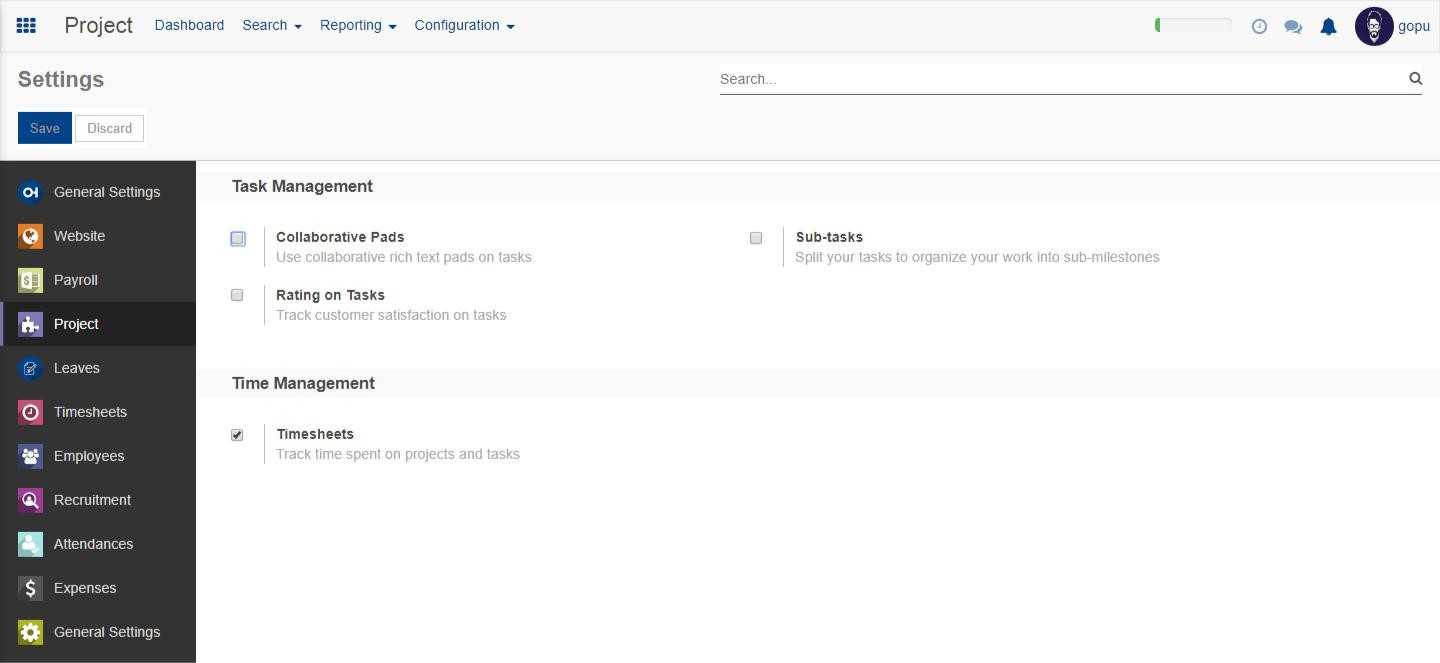Click the activities clock icon

(1259, 27)
